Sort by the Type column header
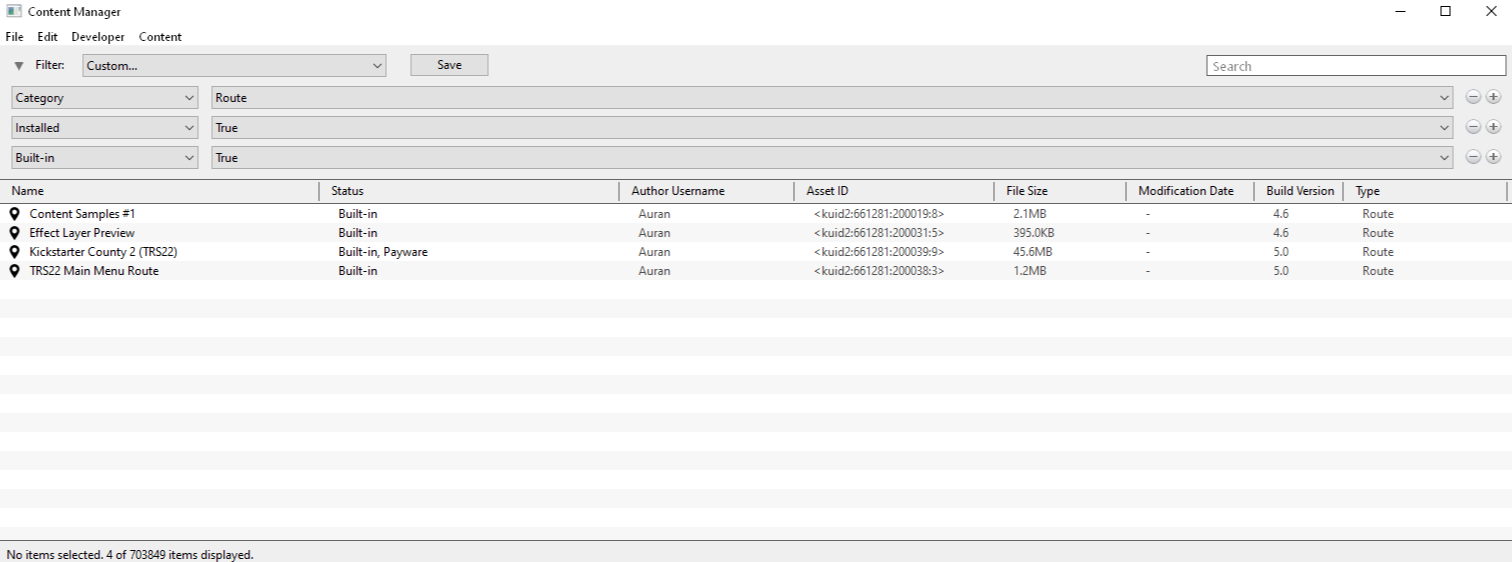Image resolution: width=1512 pixels, height=562 pixels. 1426,191
